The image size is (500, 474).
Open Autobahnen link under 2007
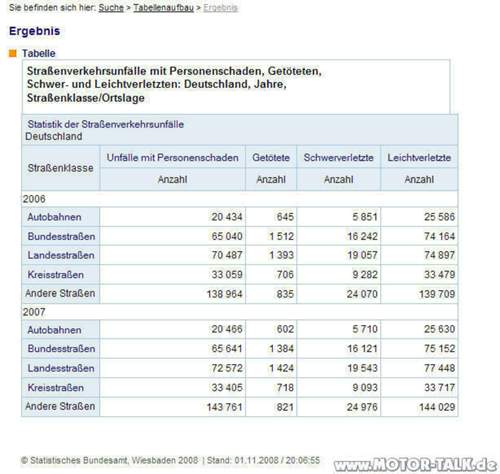pyautogui.click(x=54, y=330)
